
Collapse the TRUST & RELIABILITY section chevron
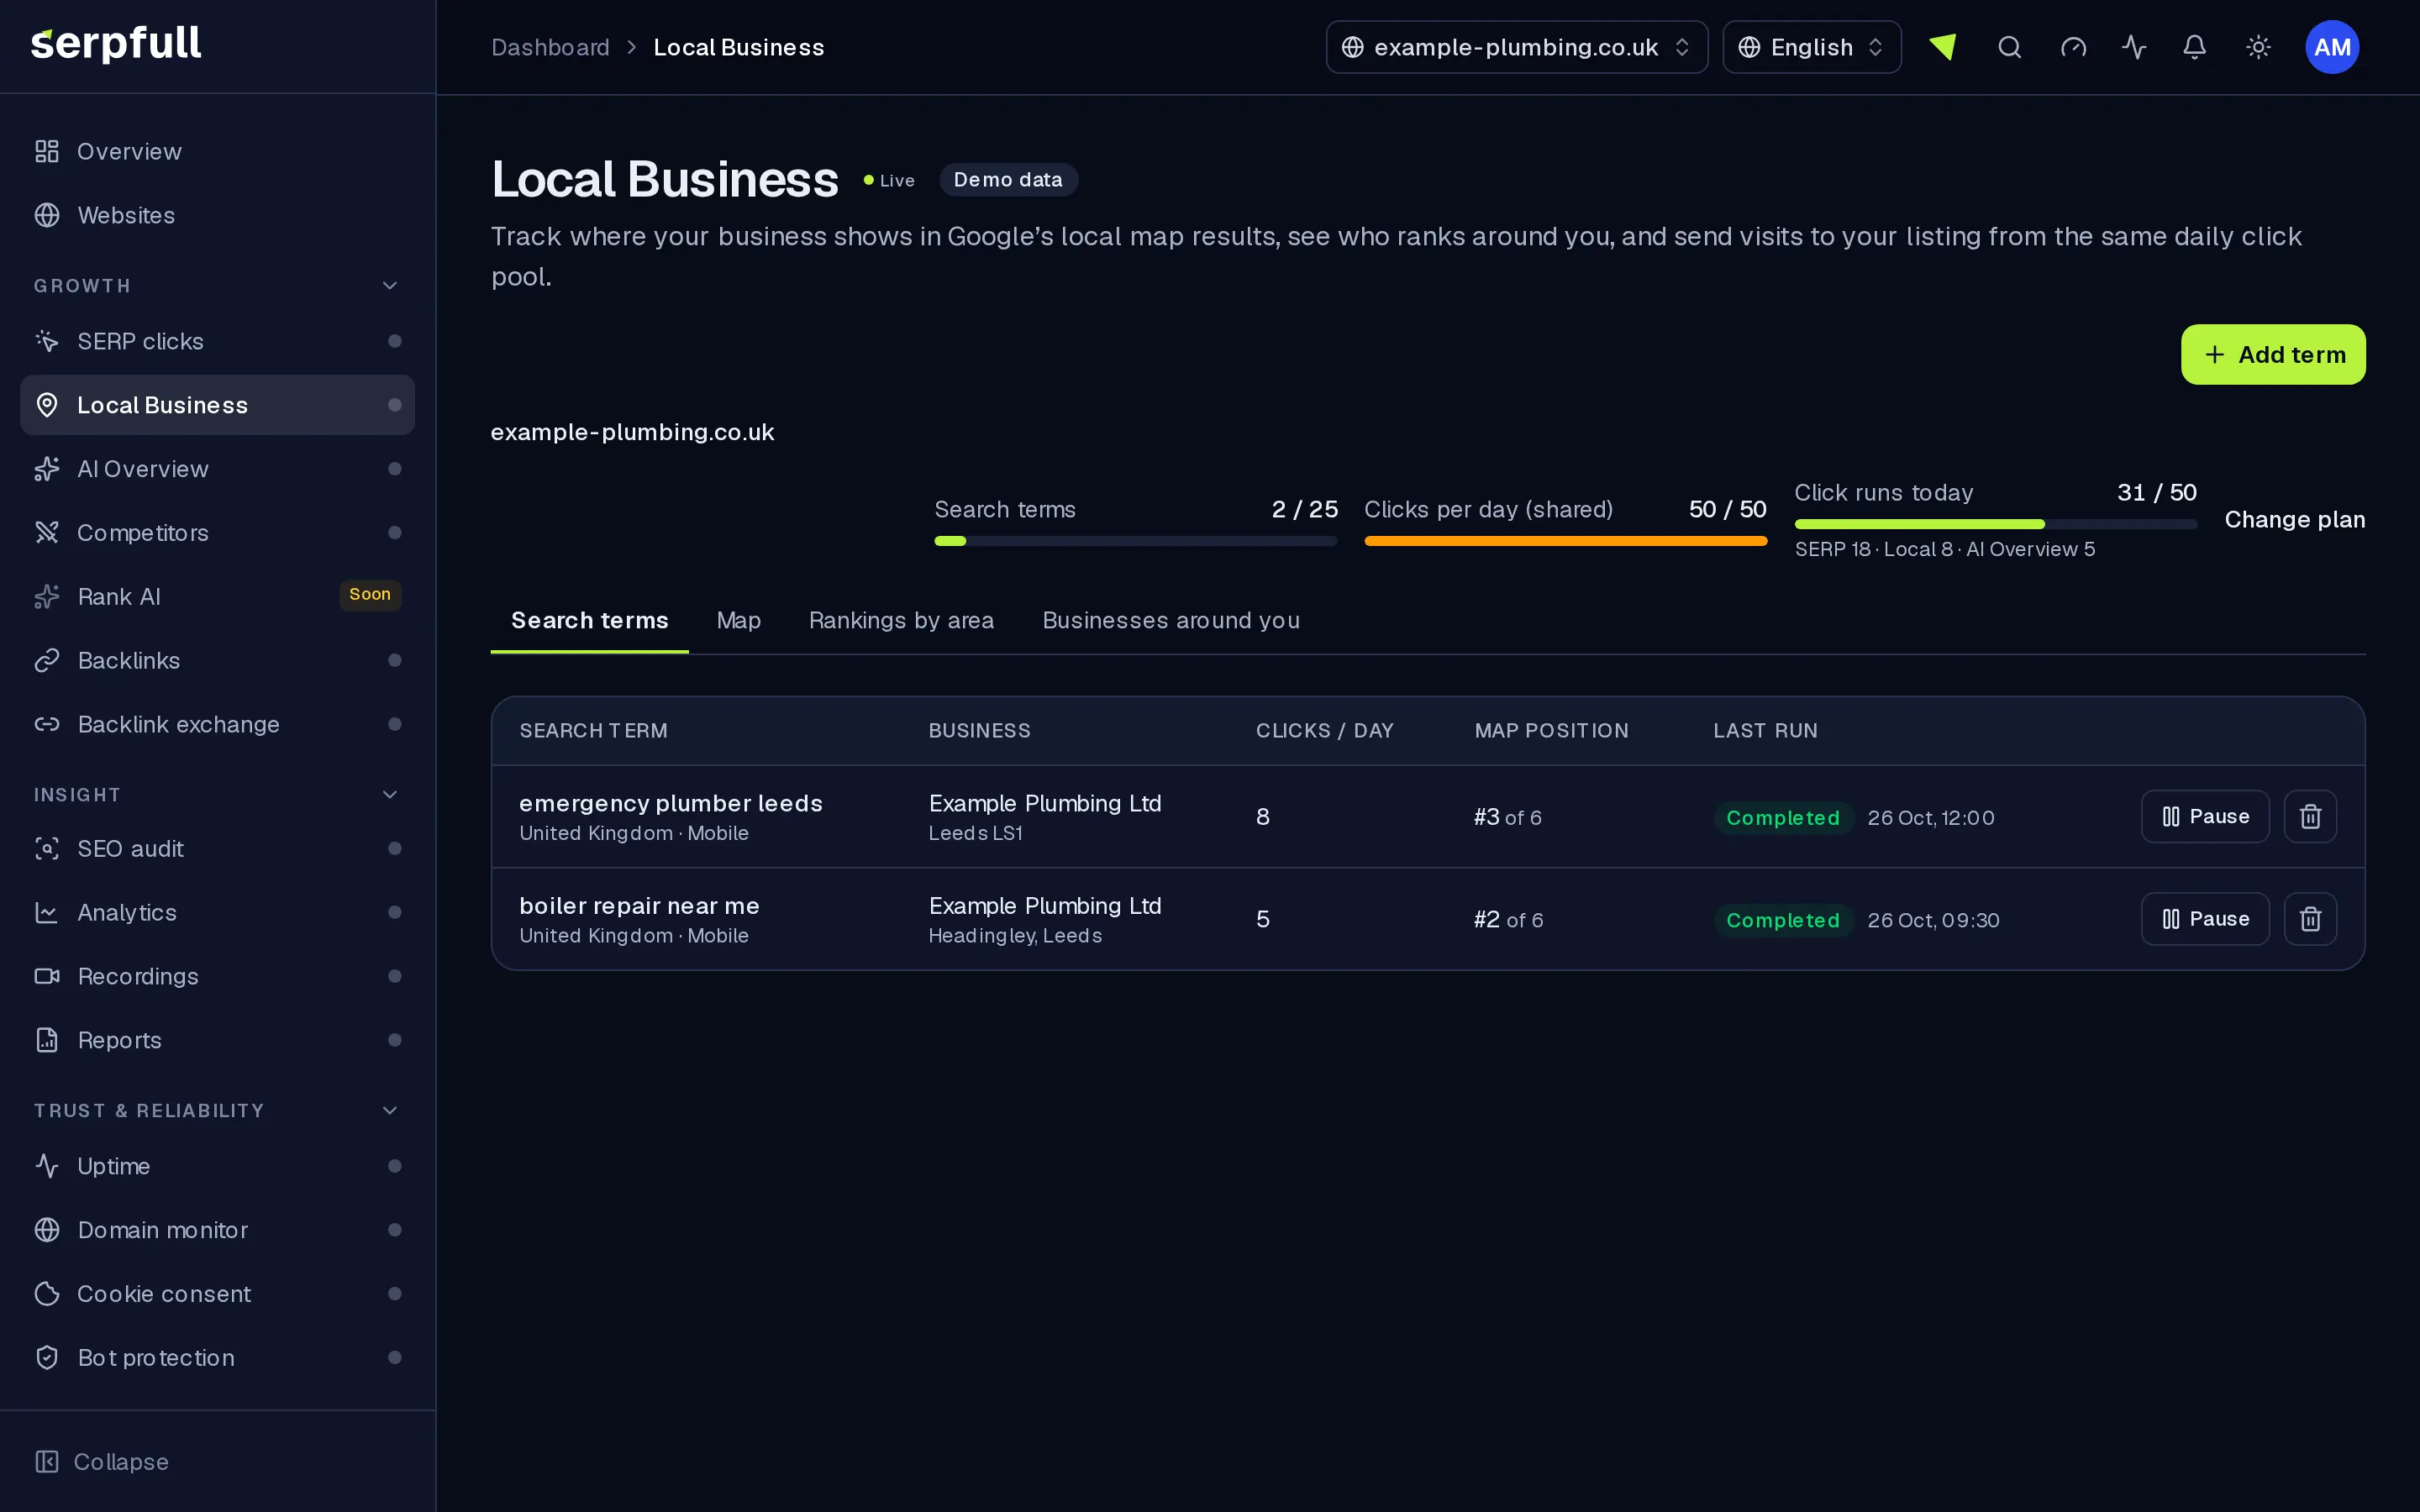coord(390,1111)
